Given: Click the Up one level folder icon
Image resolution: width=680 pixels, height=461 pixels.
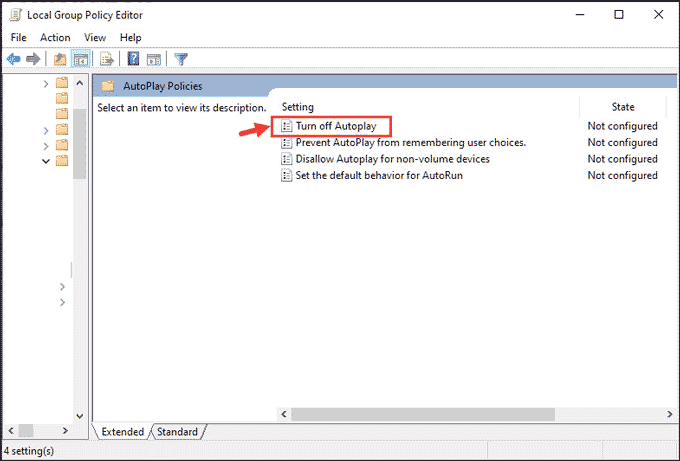Looking at the screenshot, I should tap(60, 59).
